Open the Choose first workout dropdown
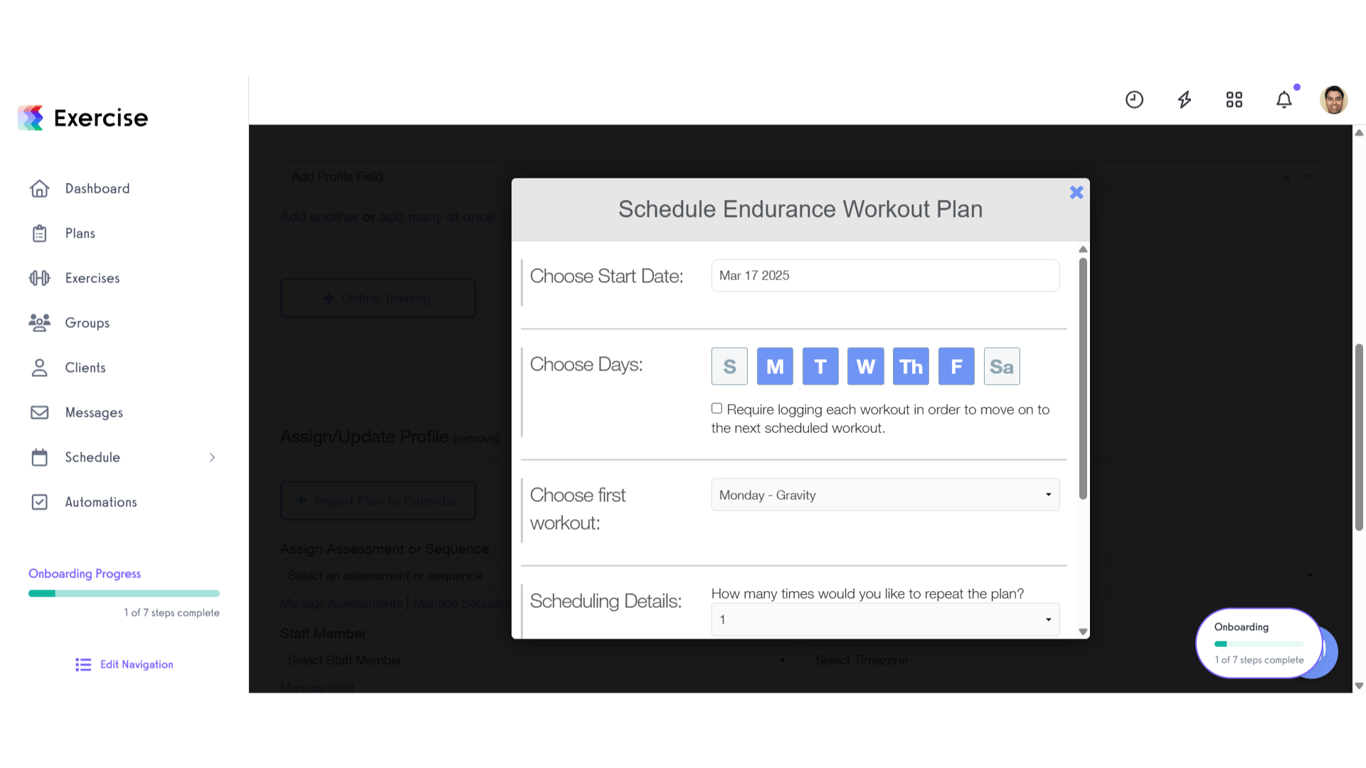This screenshot has width=1366, height=768. point(884,494)
